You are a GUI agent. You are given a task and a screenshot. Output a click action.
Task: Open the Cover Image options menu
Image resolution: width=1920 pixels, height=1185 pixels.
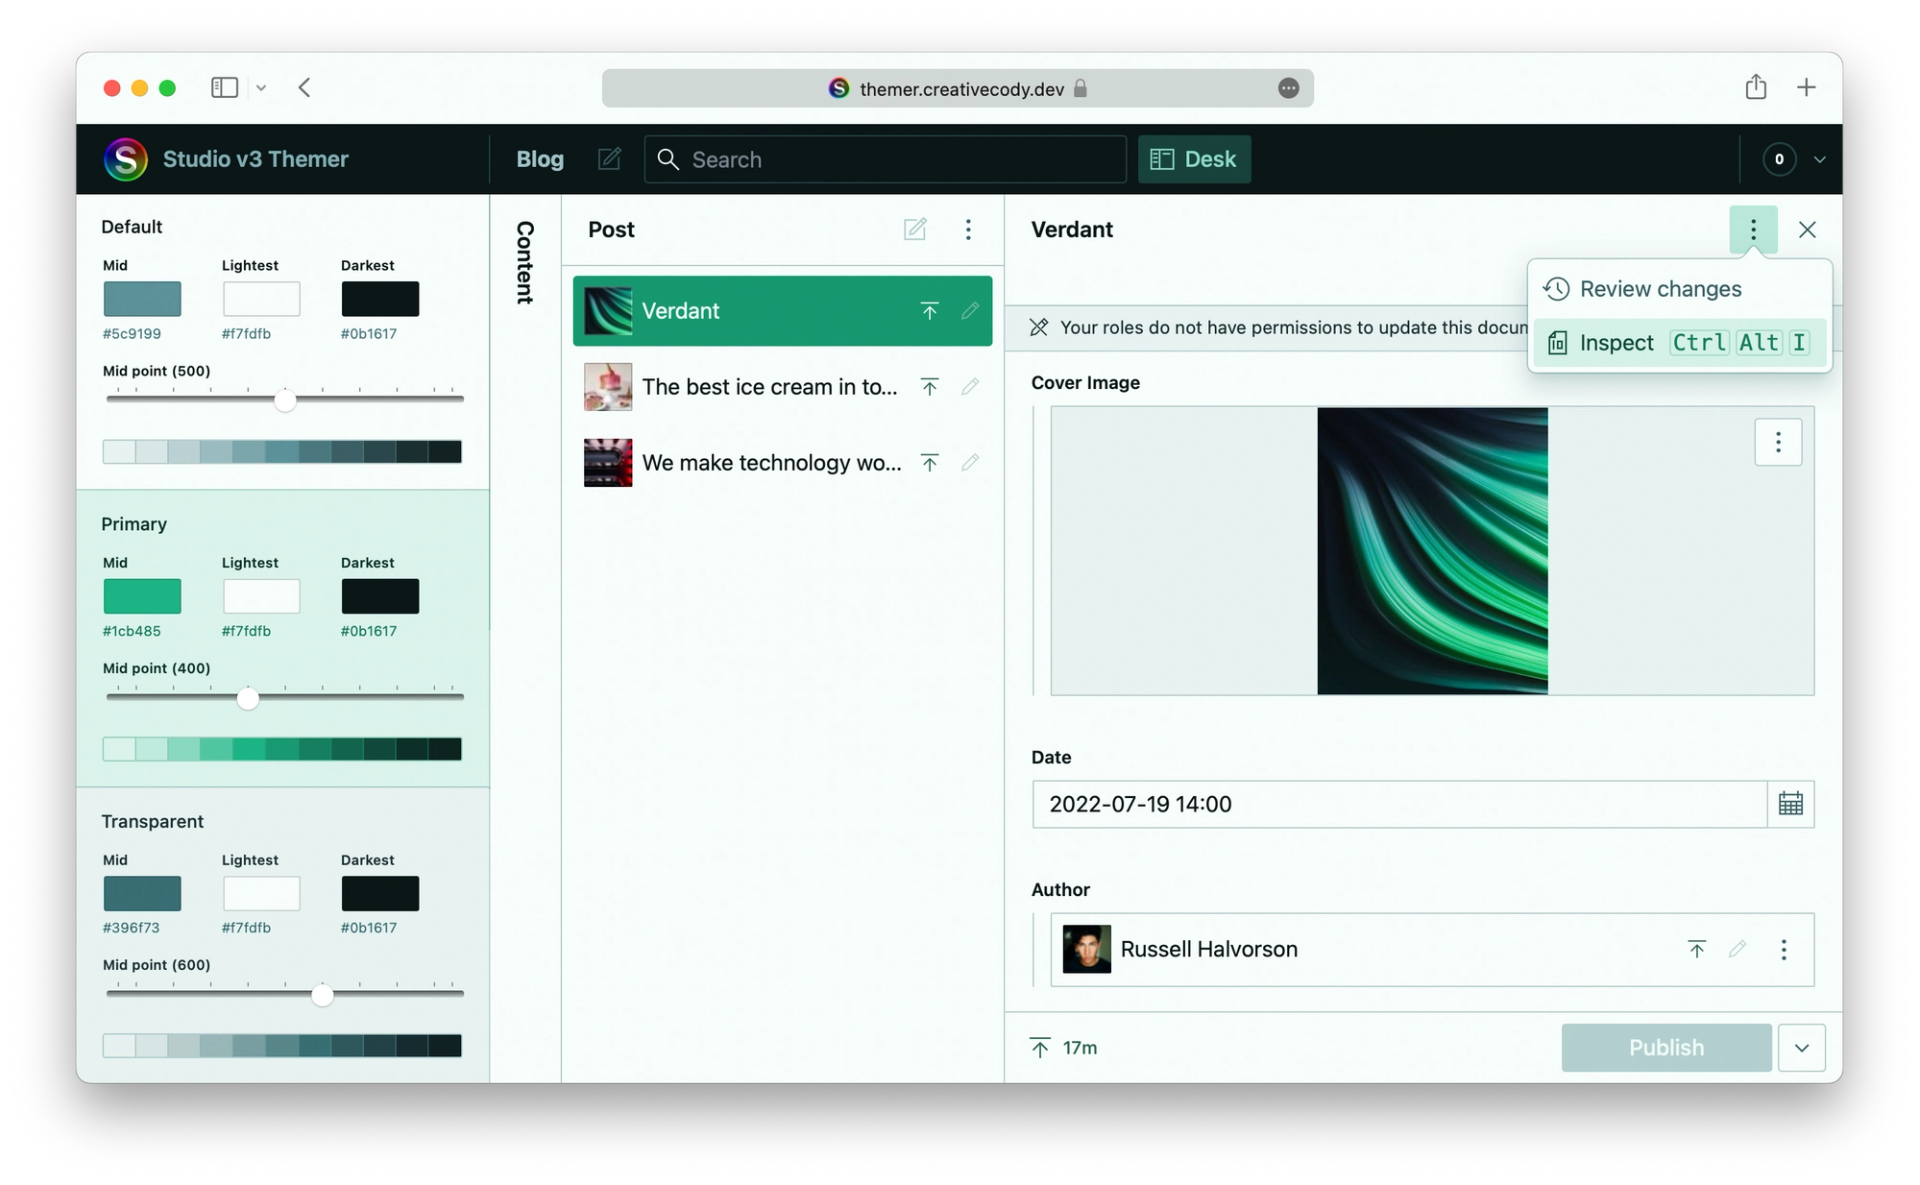(1777, 442)
